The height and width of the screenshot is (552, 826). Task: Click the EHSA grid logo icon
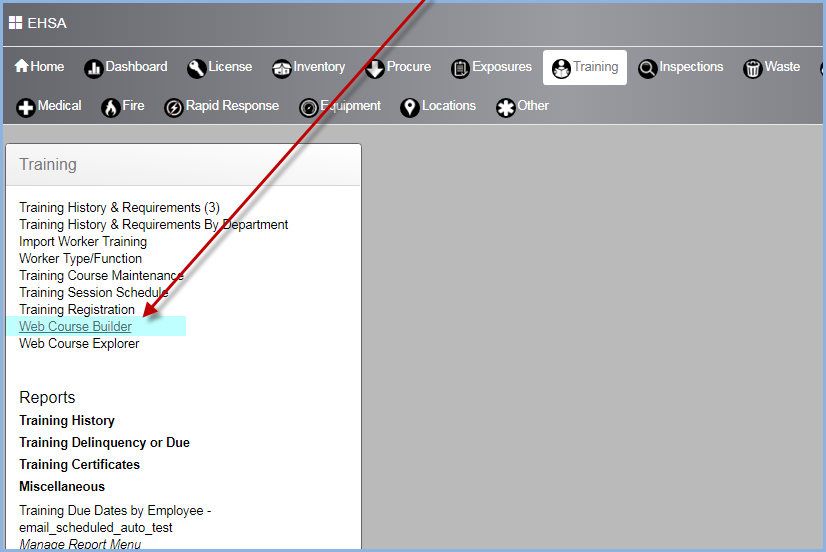click(15, 23)
